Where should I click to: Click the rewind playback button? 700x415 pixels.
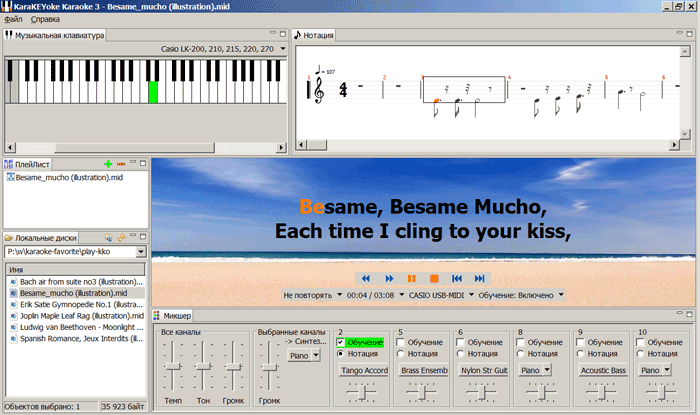pyautogui.click(x=366, y=278)
